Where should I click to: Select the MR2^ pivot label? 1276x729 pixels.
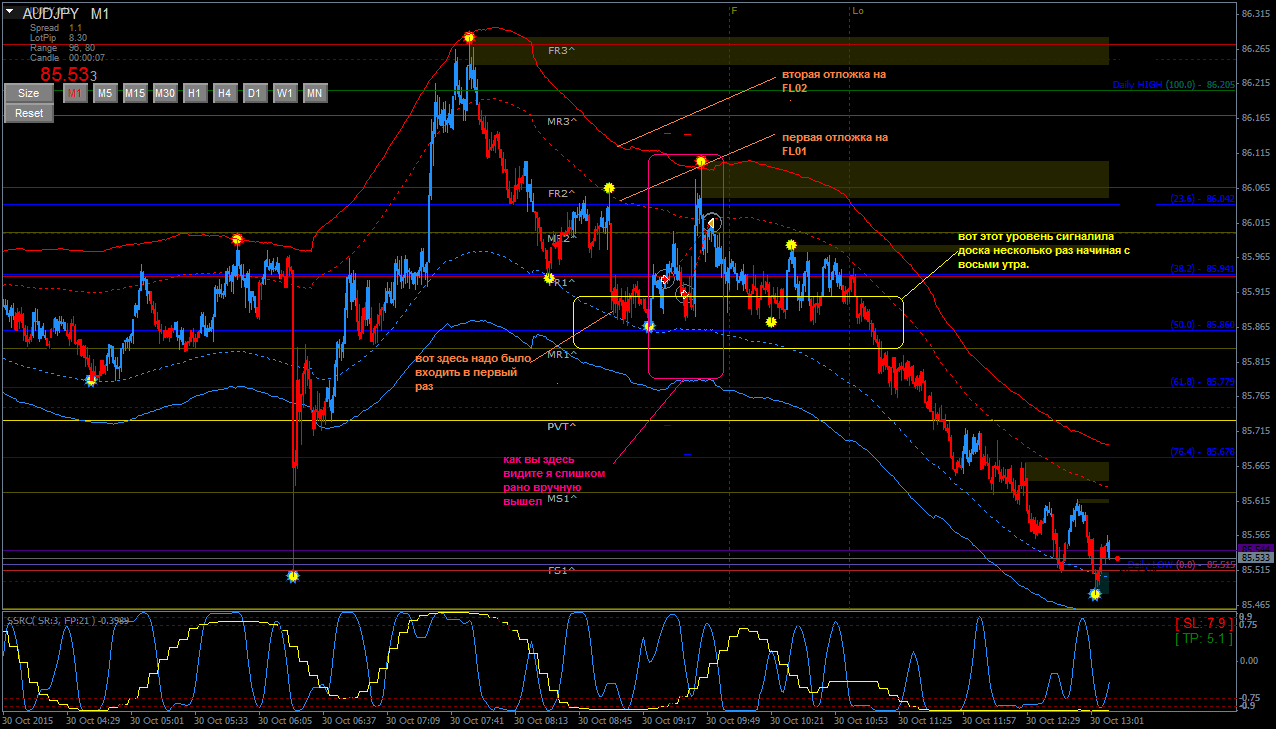point(561,239)
